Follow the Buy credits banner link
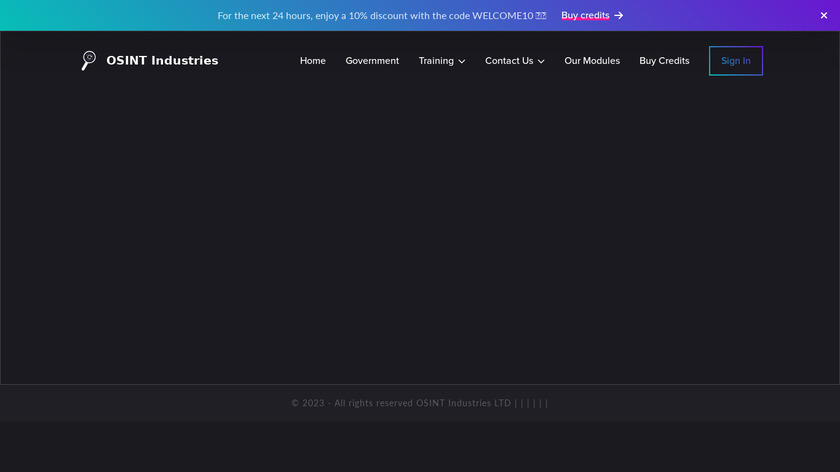This screenshot has width=840, height=472. click(585, 16)
